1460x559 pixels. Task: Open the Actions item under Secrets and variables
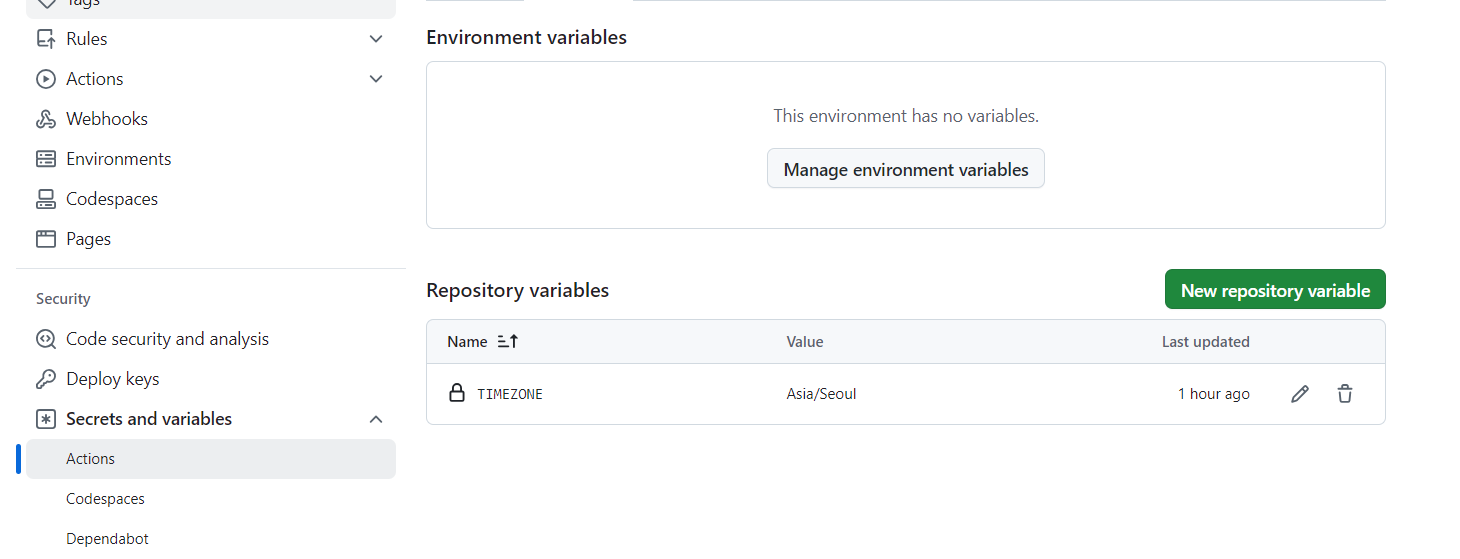coord(91,459)
